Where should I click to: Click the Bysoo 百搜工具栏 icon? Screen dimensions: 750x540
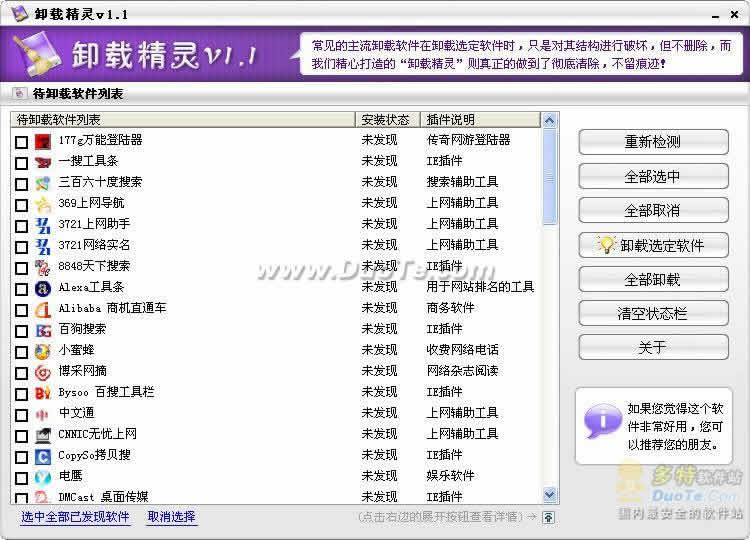(x=43, y=394)
